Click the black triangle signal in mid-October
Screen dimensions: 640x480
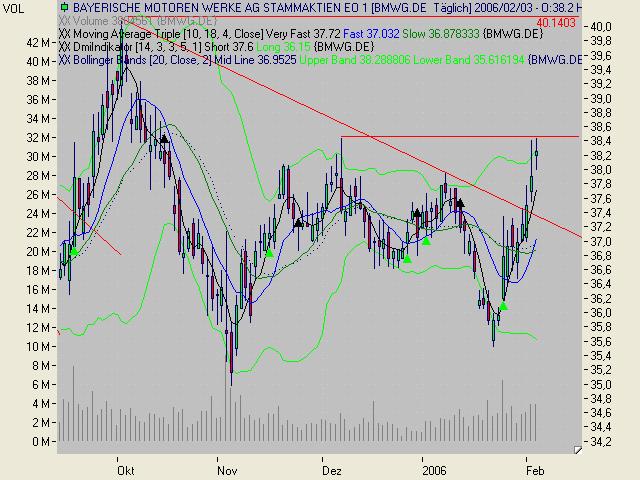pos(164,139)
